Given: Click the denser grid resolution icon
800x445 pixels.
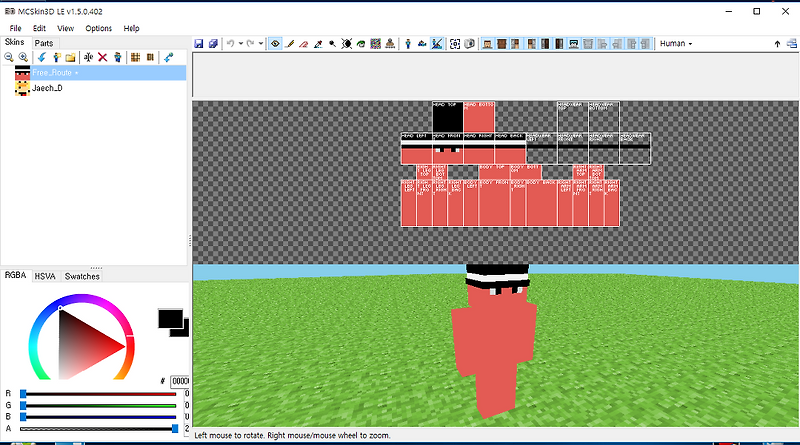Looking at the screenshot, I should pos(135,57).
